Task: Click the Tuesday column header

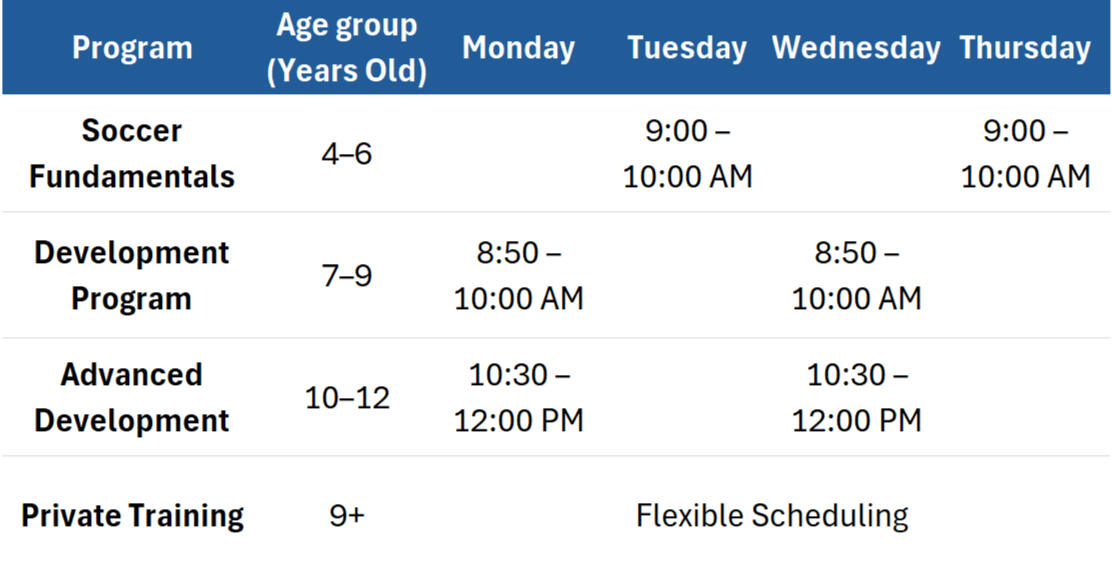Action: tap(687, 48)
